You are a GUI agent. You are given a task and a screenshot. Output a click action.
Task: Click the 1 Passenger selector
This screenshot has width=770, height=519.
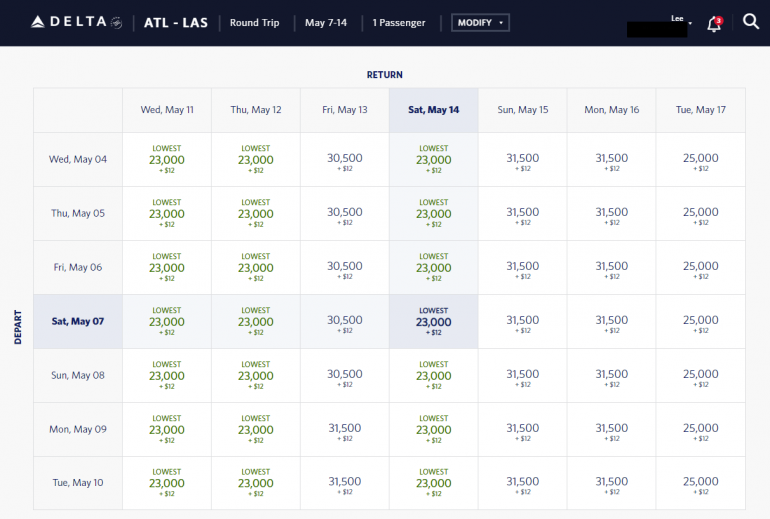click(399, 22)
